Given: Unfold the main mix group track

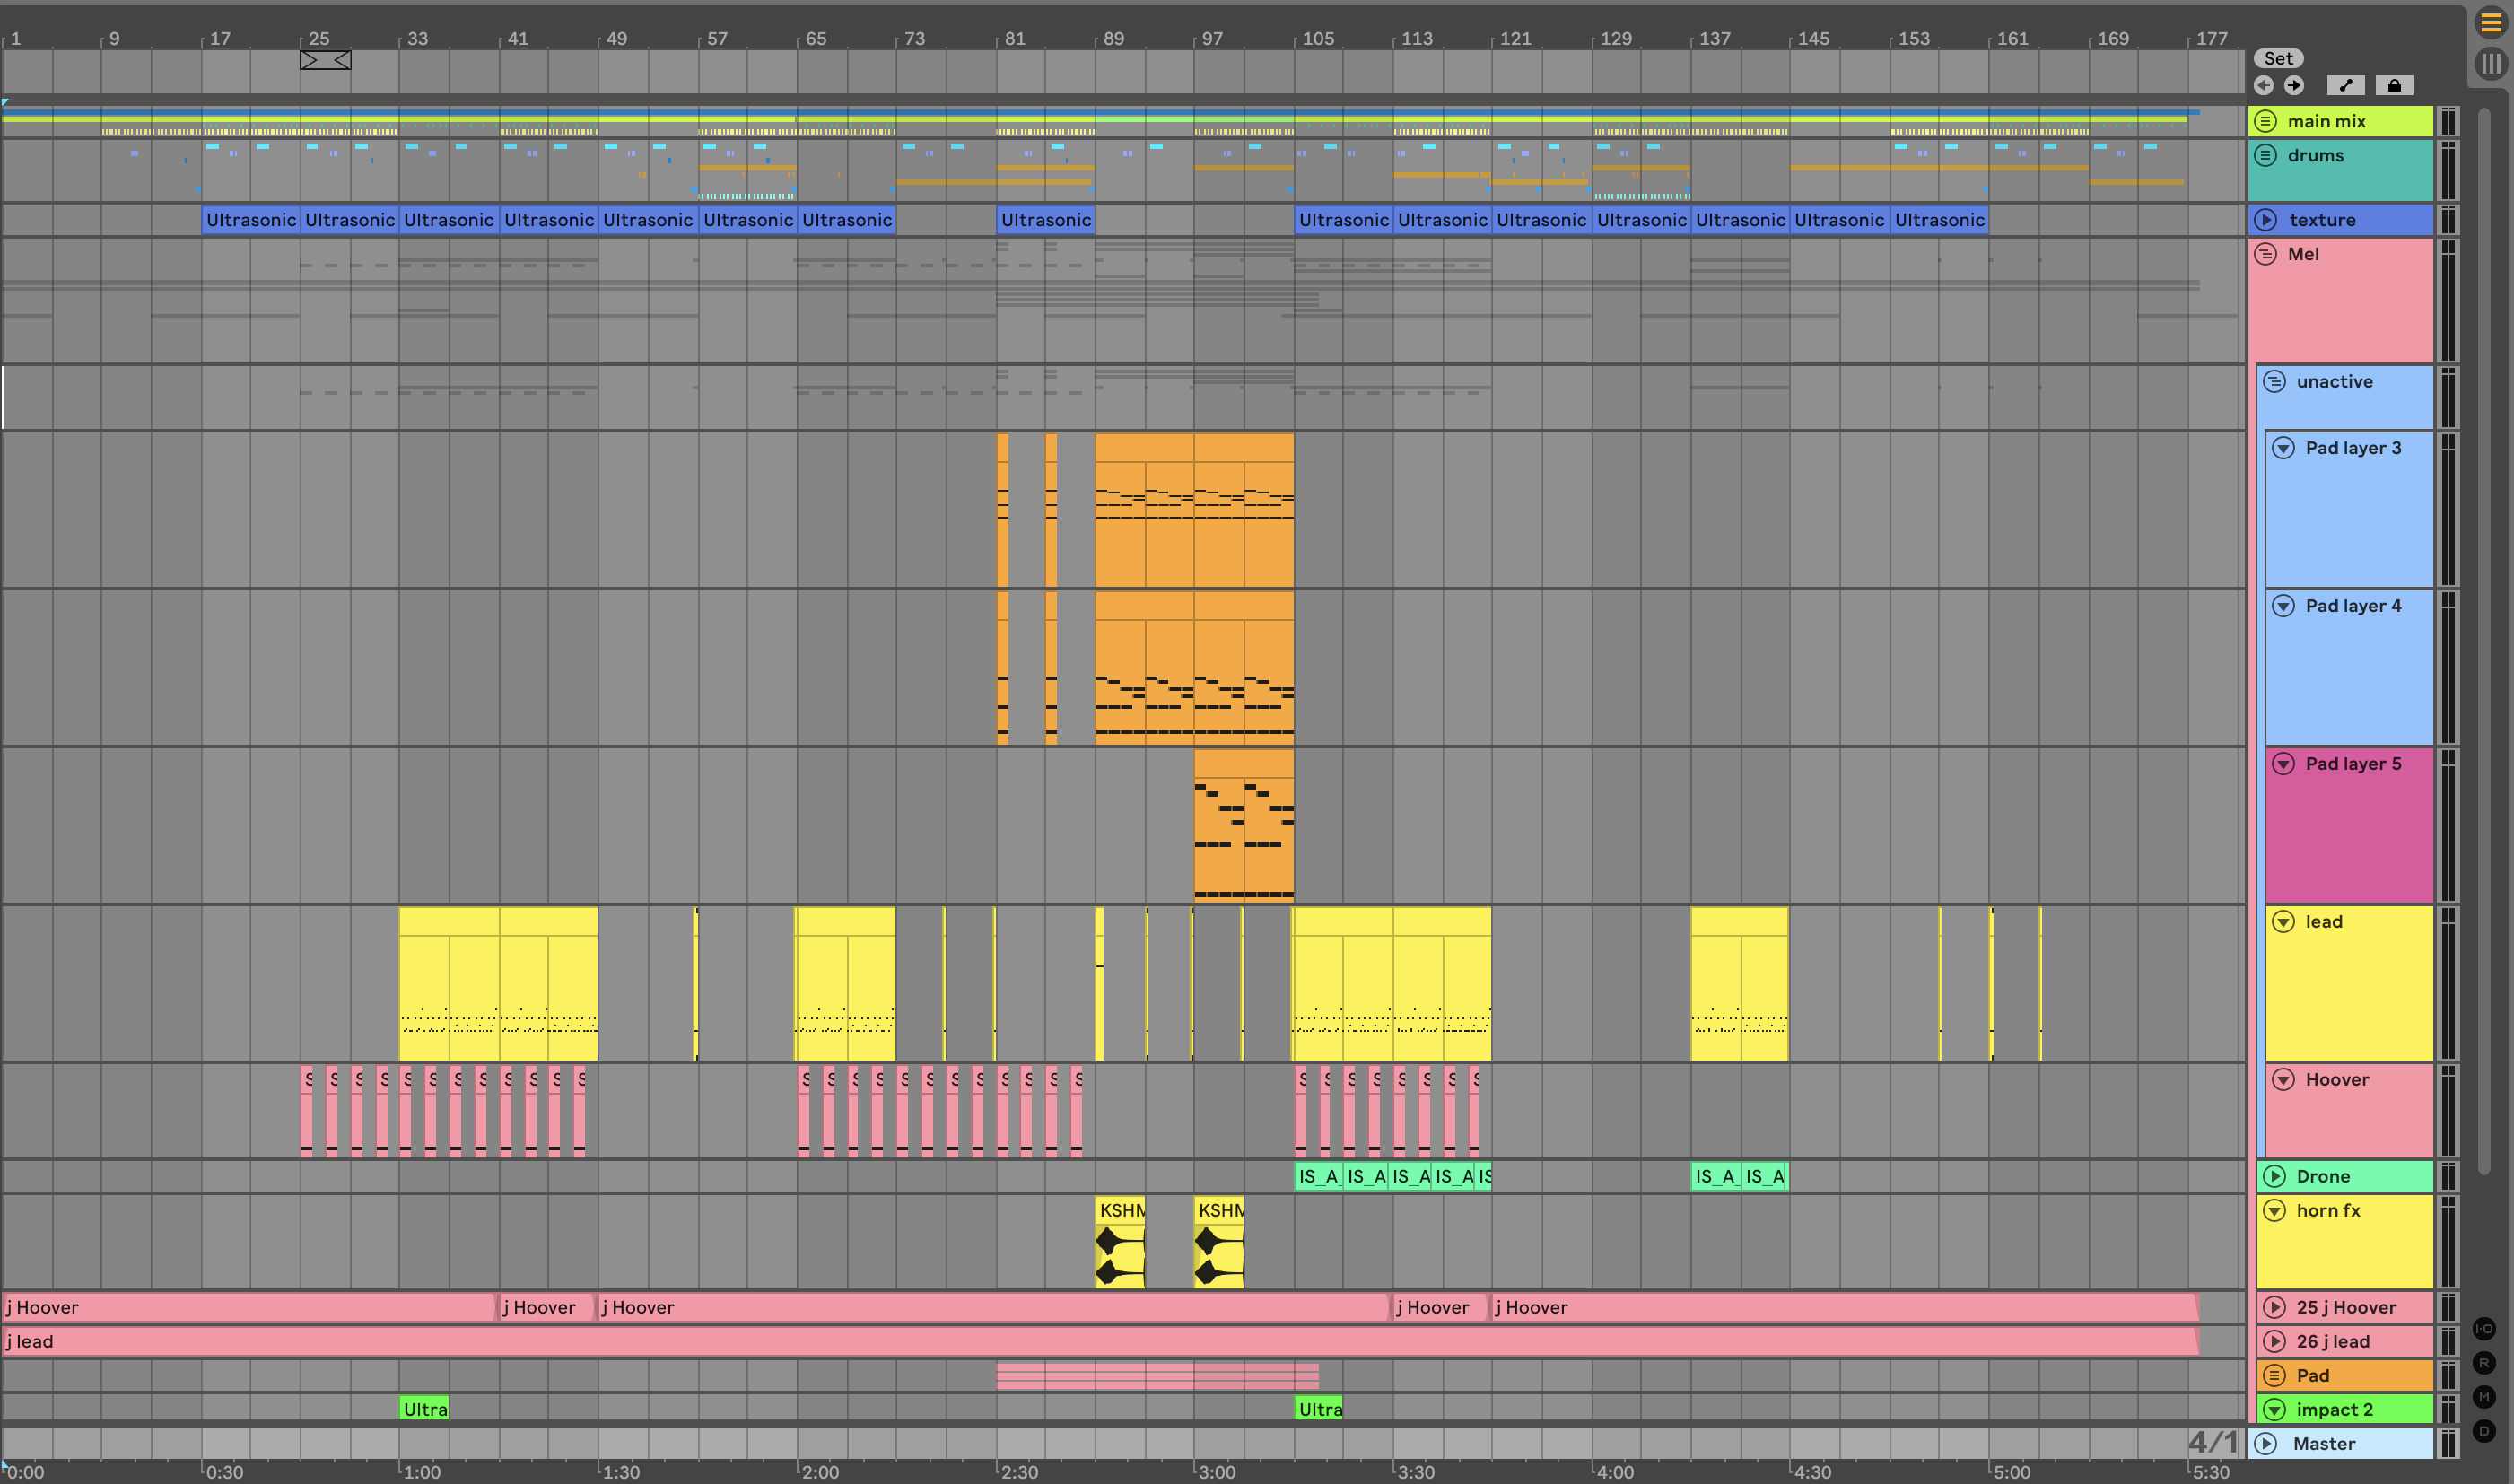Looking at the screenshot, I should [2266, 121].
